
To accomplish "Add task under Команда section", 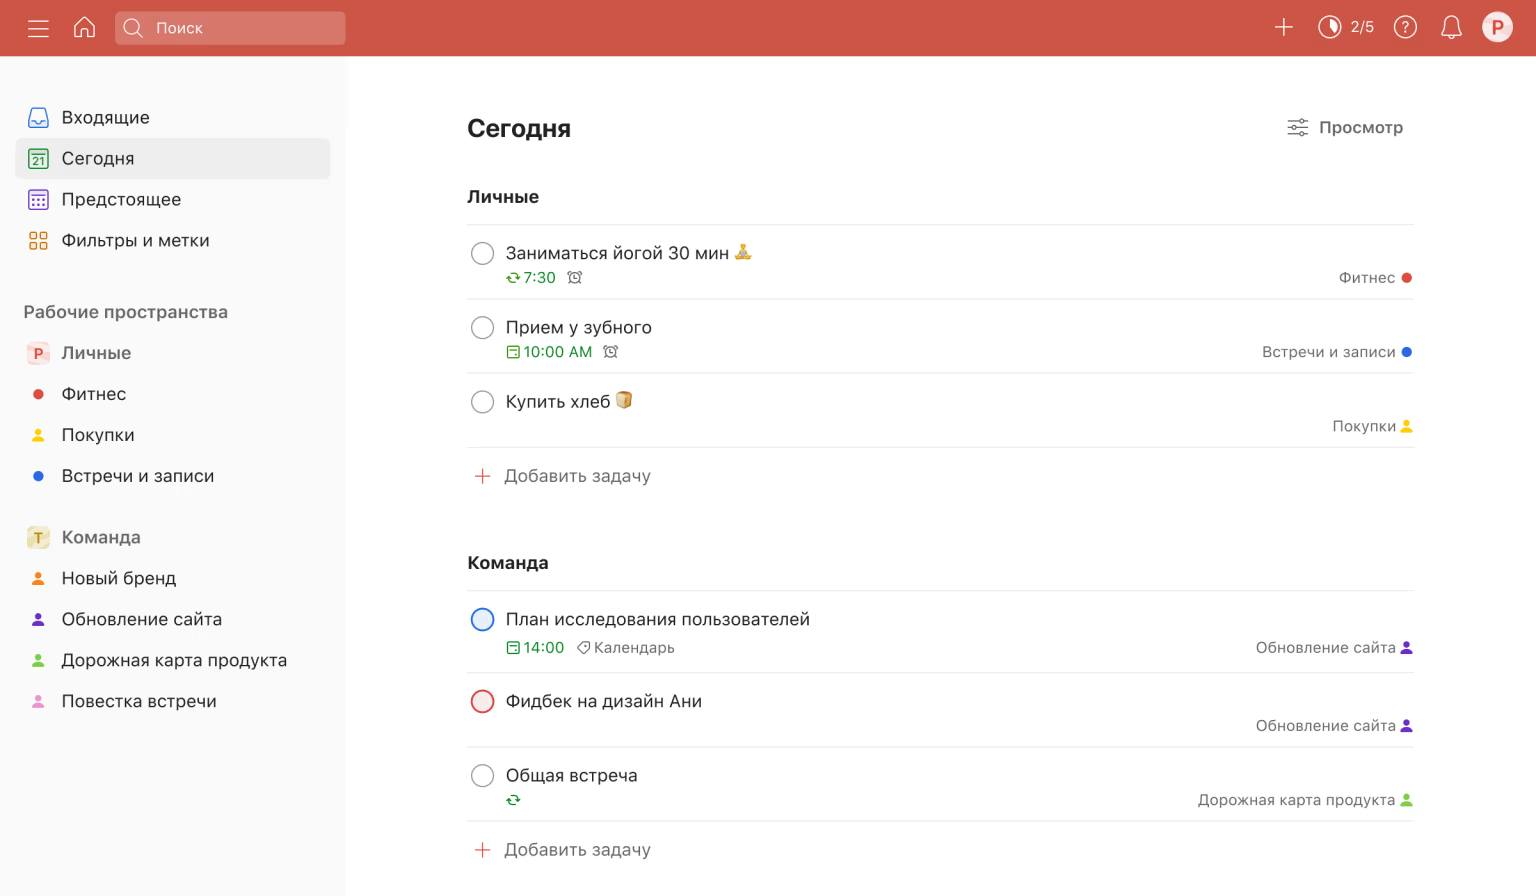I will [562, 850].
